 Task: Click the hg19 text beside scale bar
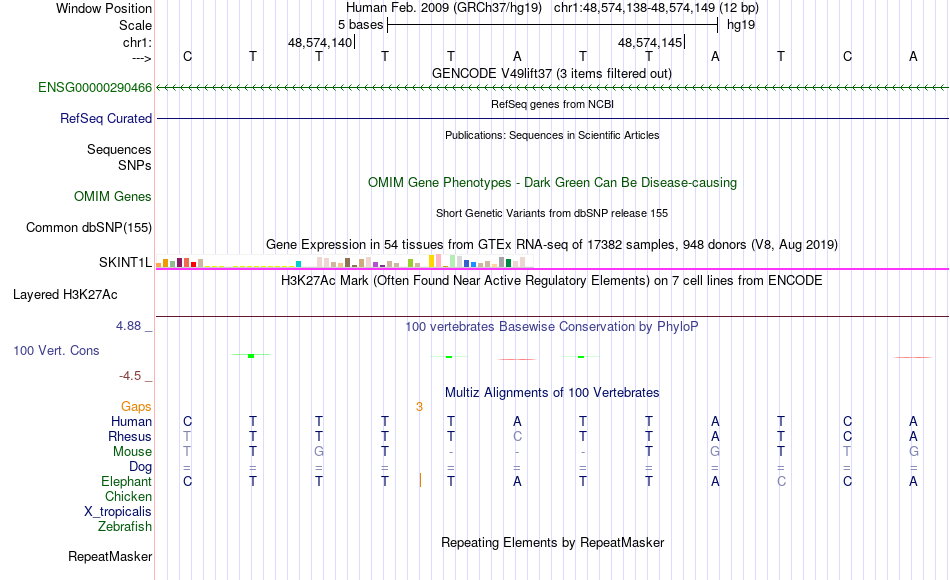point(740,25)
